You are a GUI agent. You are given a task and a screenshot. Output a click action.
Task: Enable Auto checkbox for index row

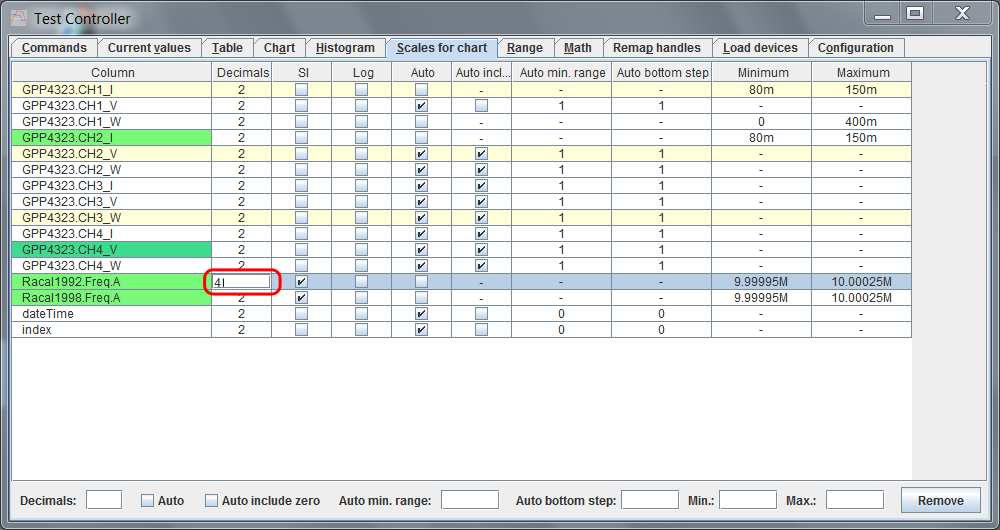pos(421,330)
